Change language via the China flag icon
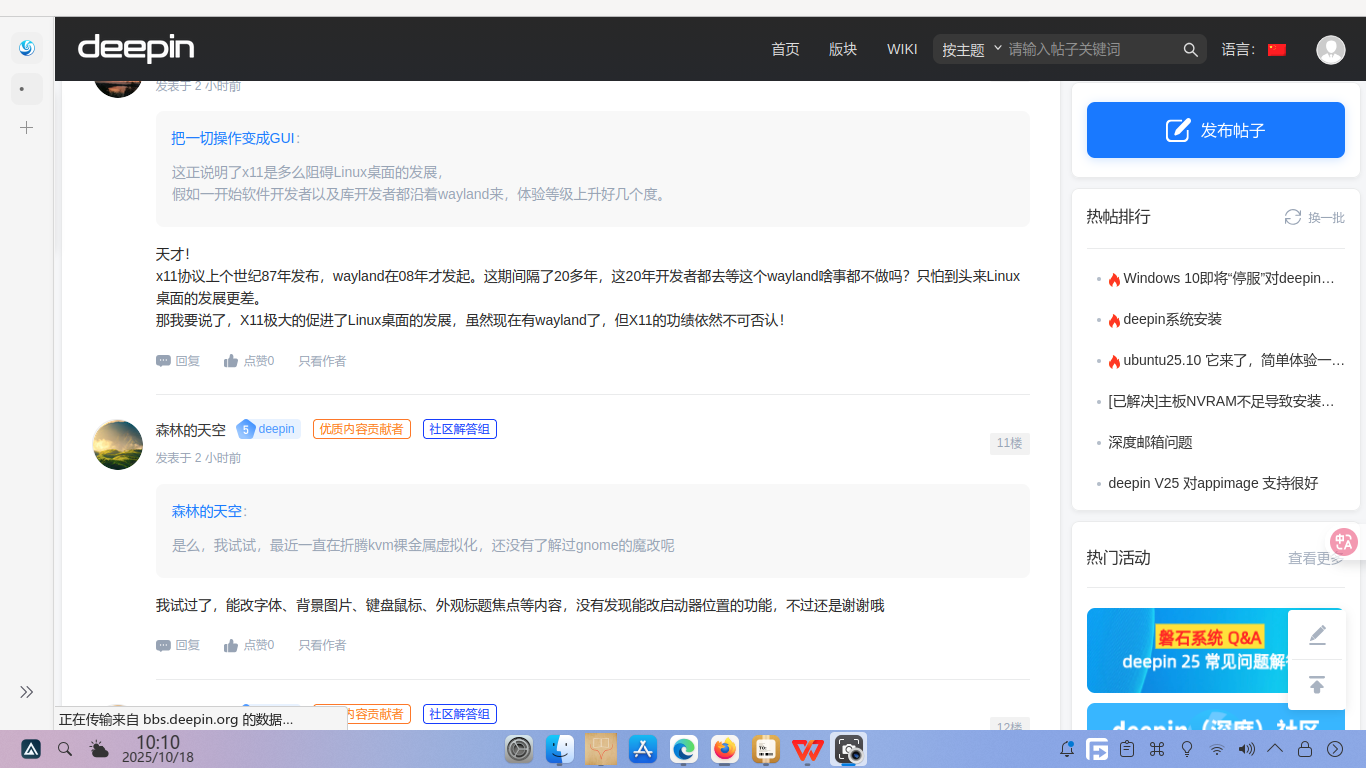1366x768 pixels. 1277,49
